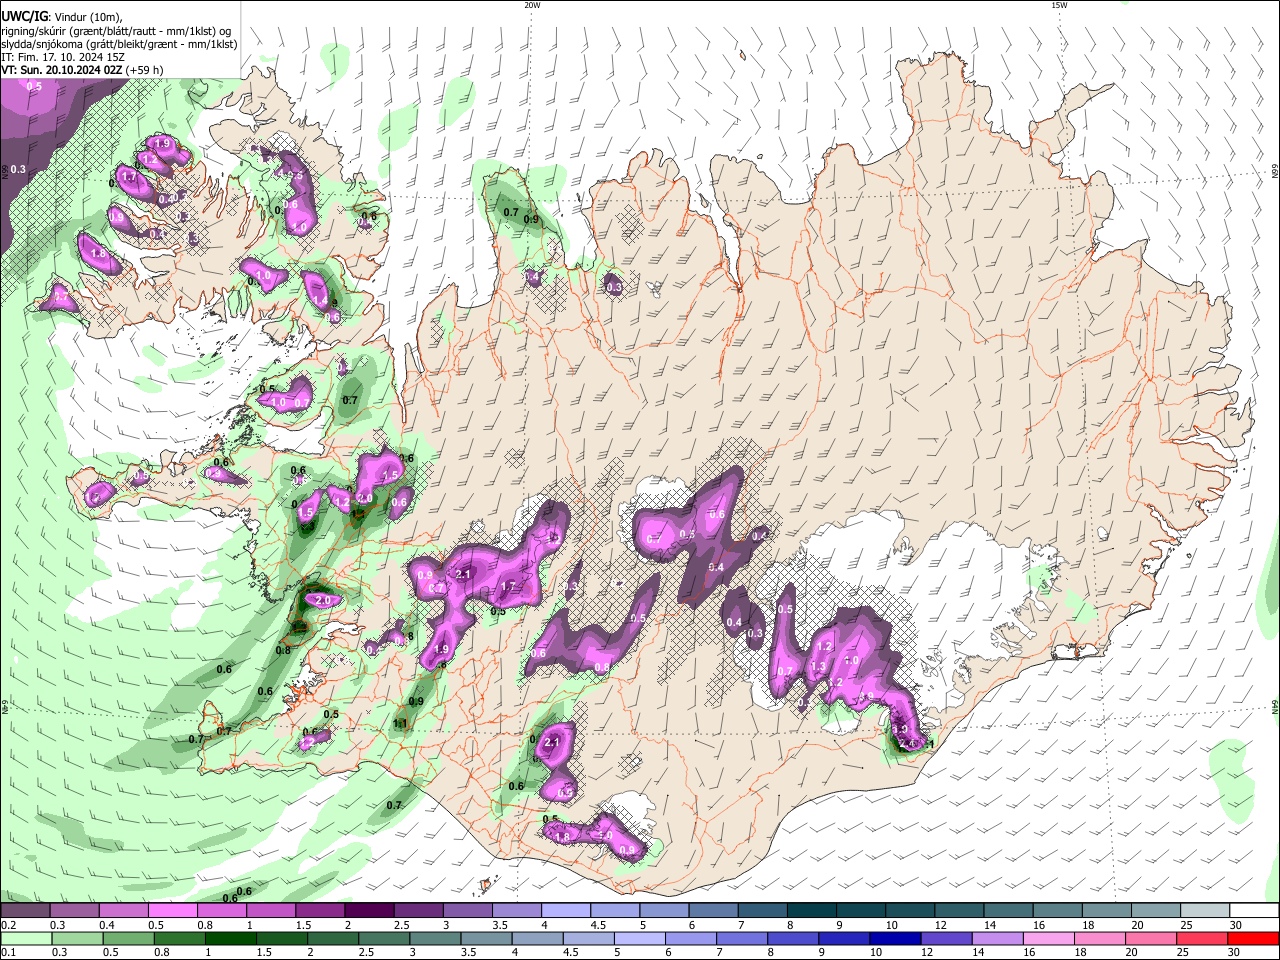This screenshot has width=1280, height=960.
Task: Click the lavender swatch labeled 4 in upper legend
Action: (x=566, y=911)
